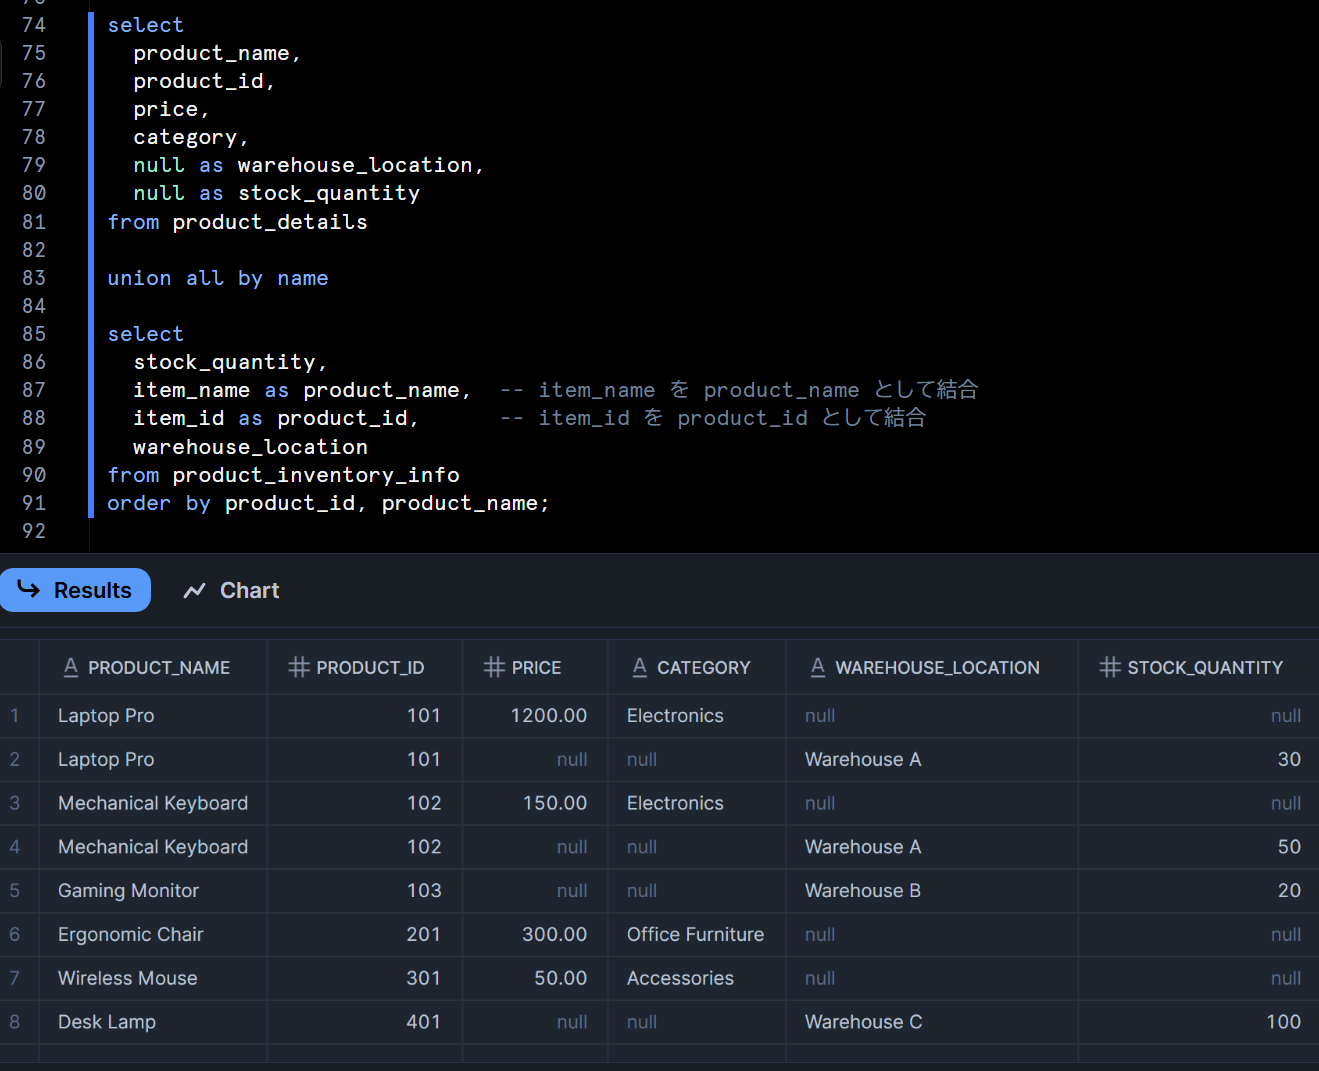The width and height of the screenshot is (1319, 1071).
Task: Click the number type icon beside PRICE
Action: (494, 667)
